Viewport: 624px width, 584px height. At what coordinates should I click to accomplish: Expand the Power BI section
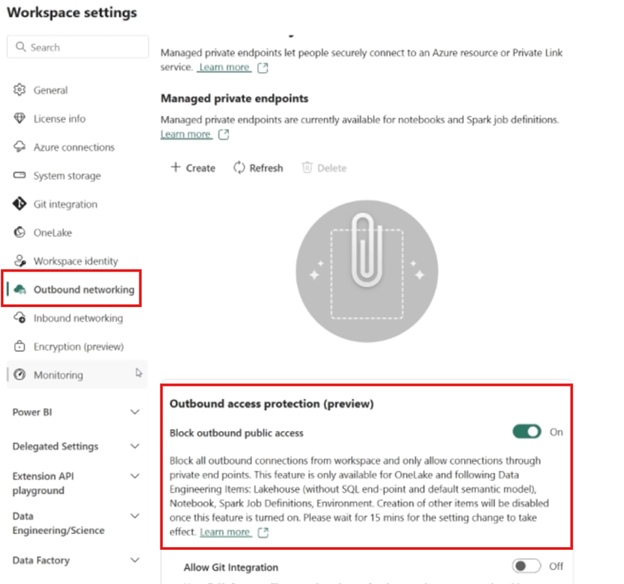pyautogui.click(x=136, y=411)
